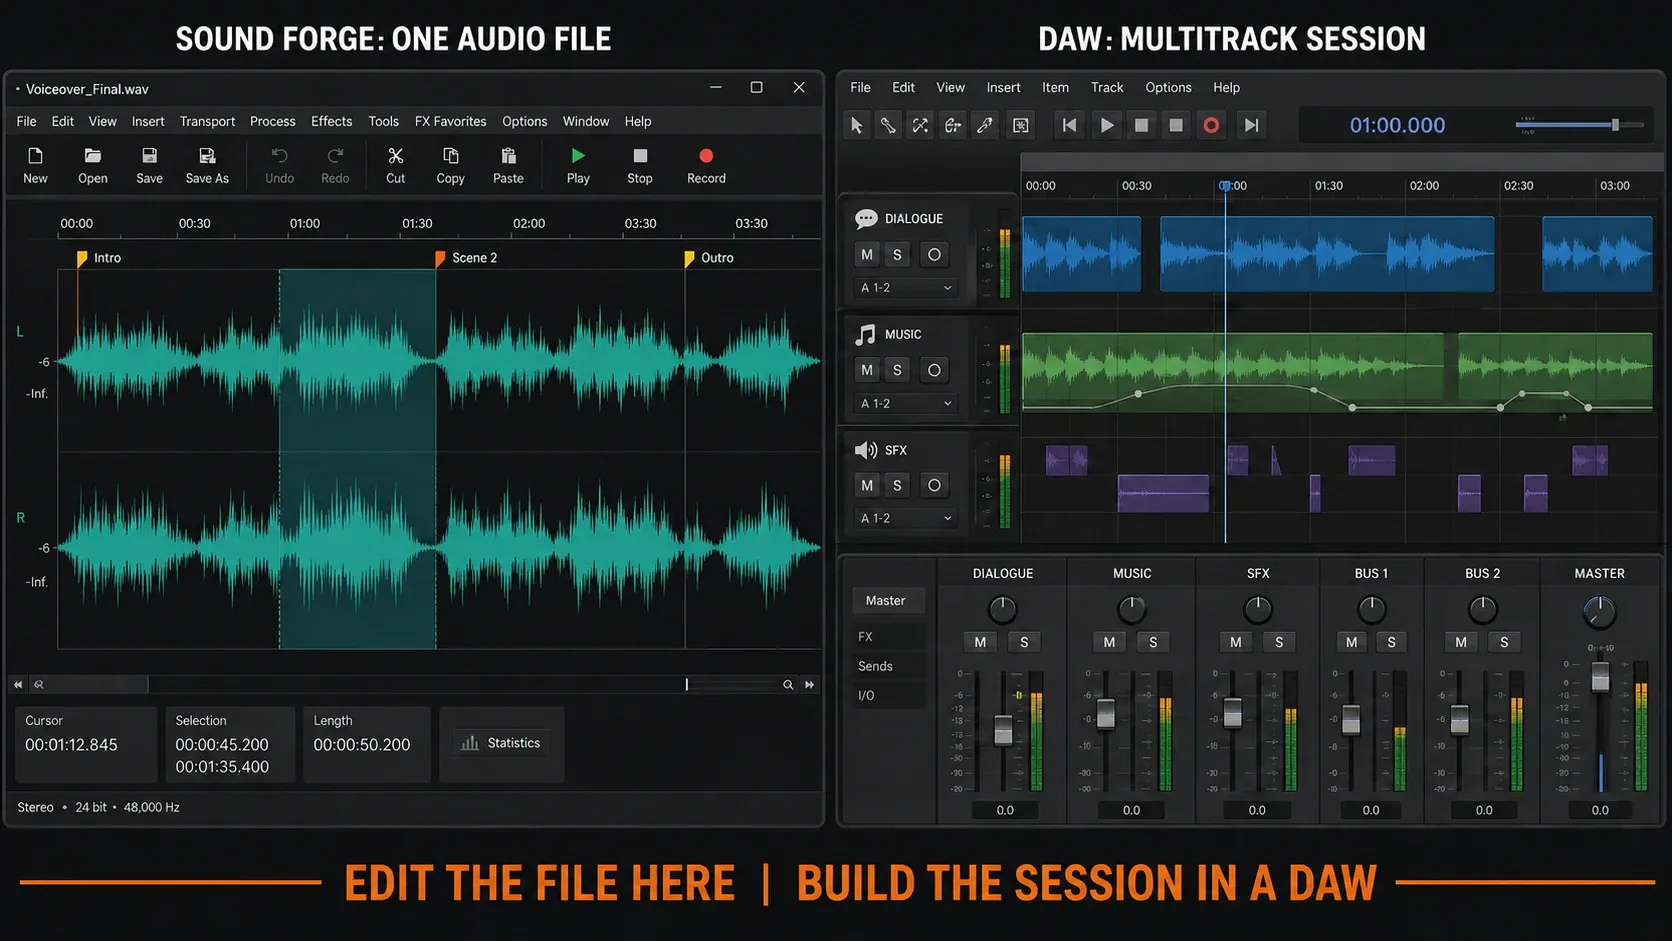The height and width of the screenshot is (941, 1672).
Task: Stop playback in Sound Forge
Action: [640, 156]
